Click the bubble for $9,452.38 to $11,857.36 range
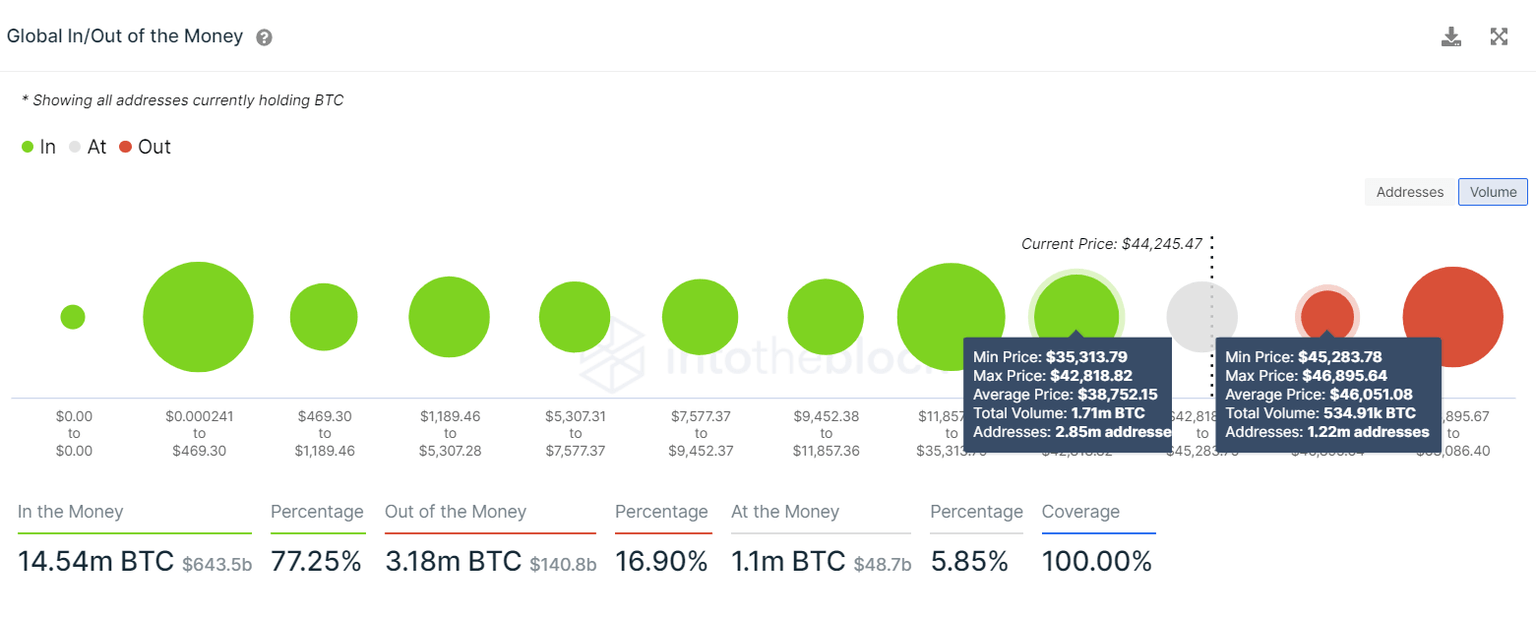The image size is (1536, 619). [825, 316]
